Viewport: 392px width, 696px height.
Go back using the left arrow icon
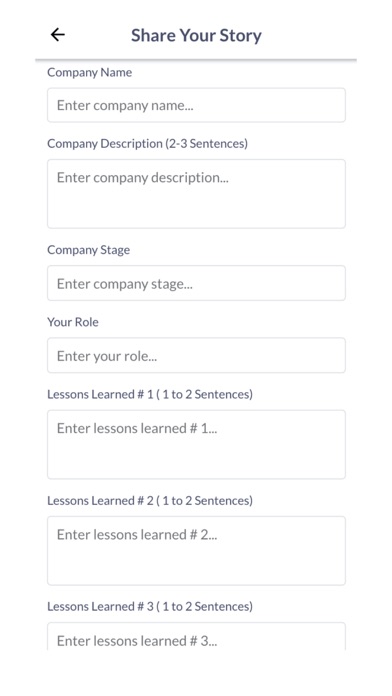coord(58,35)
